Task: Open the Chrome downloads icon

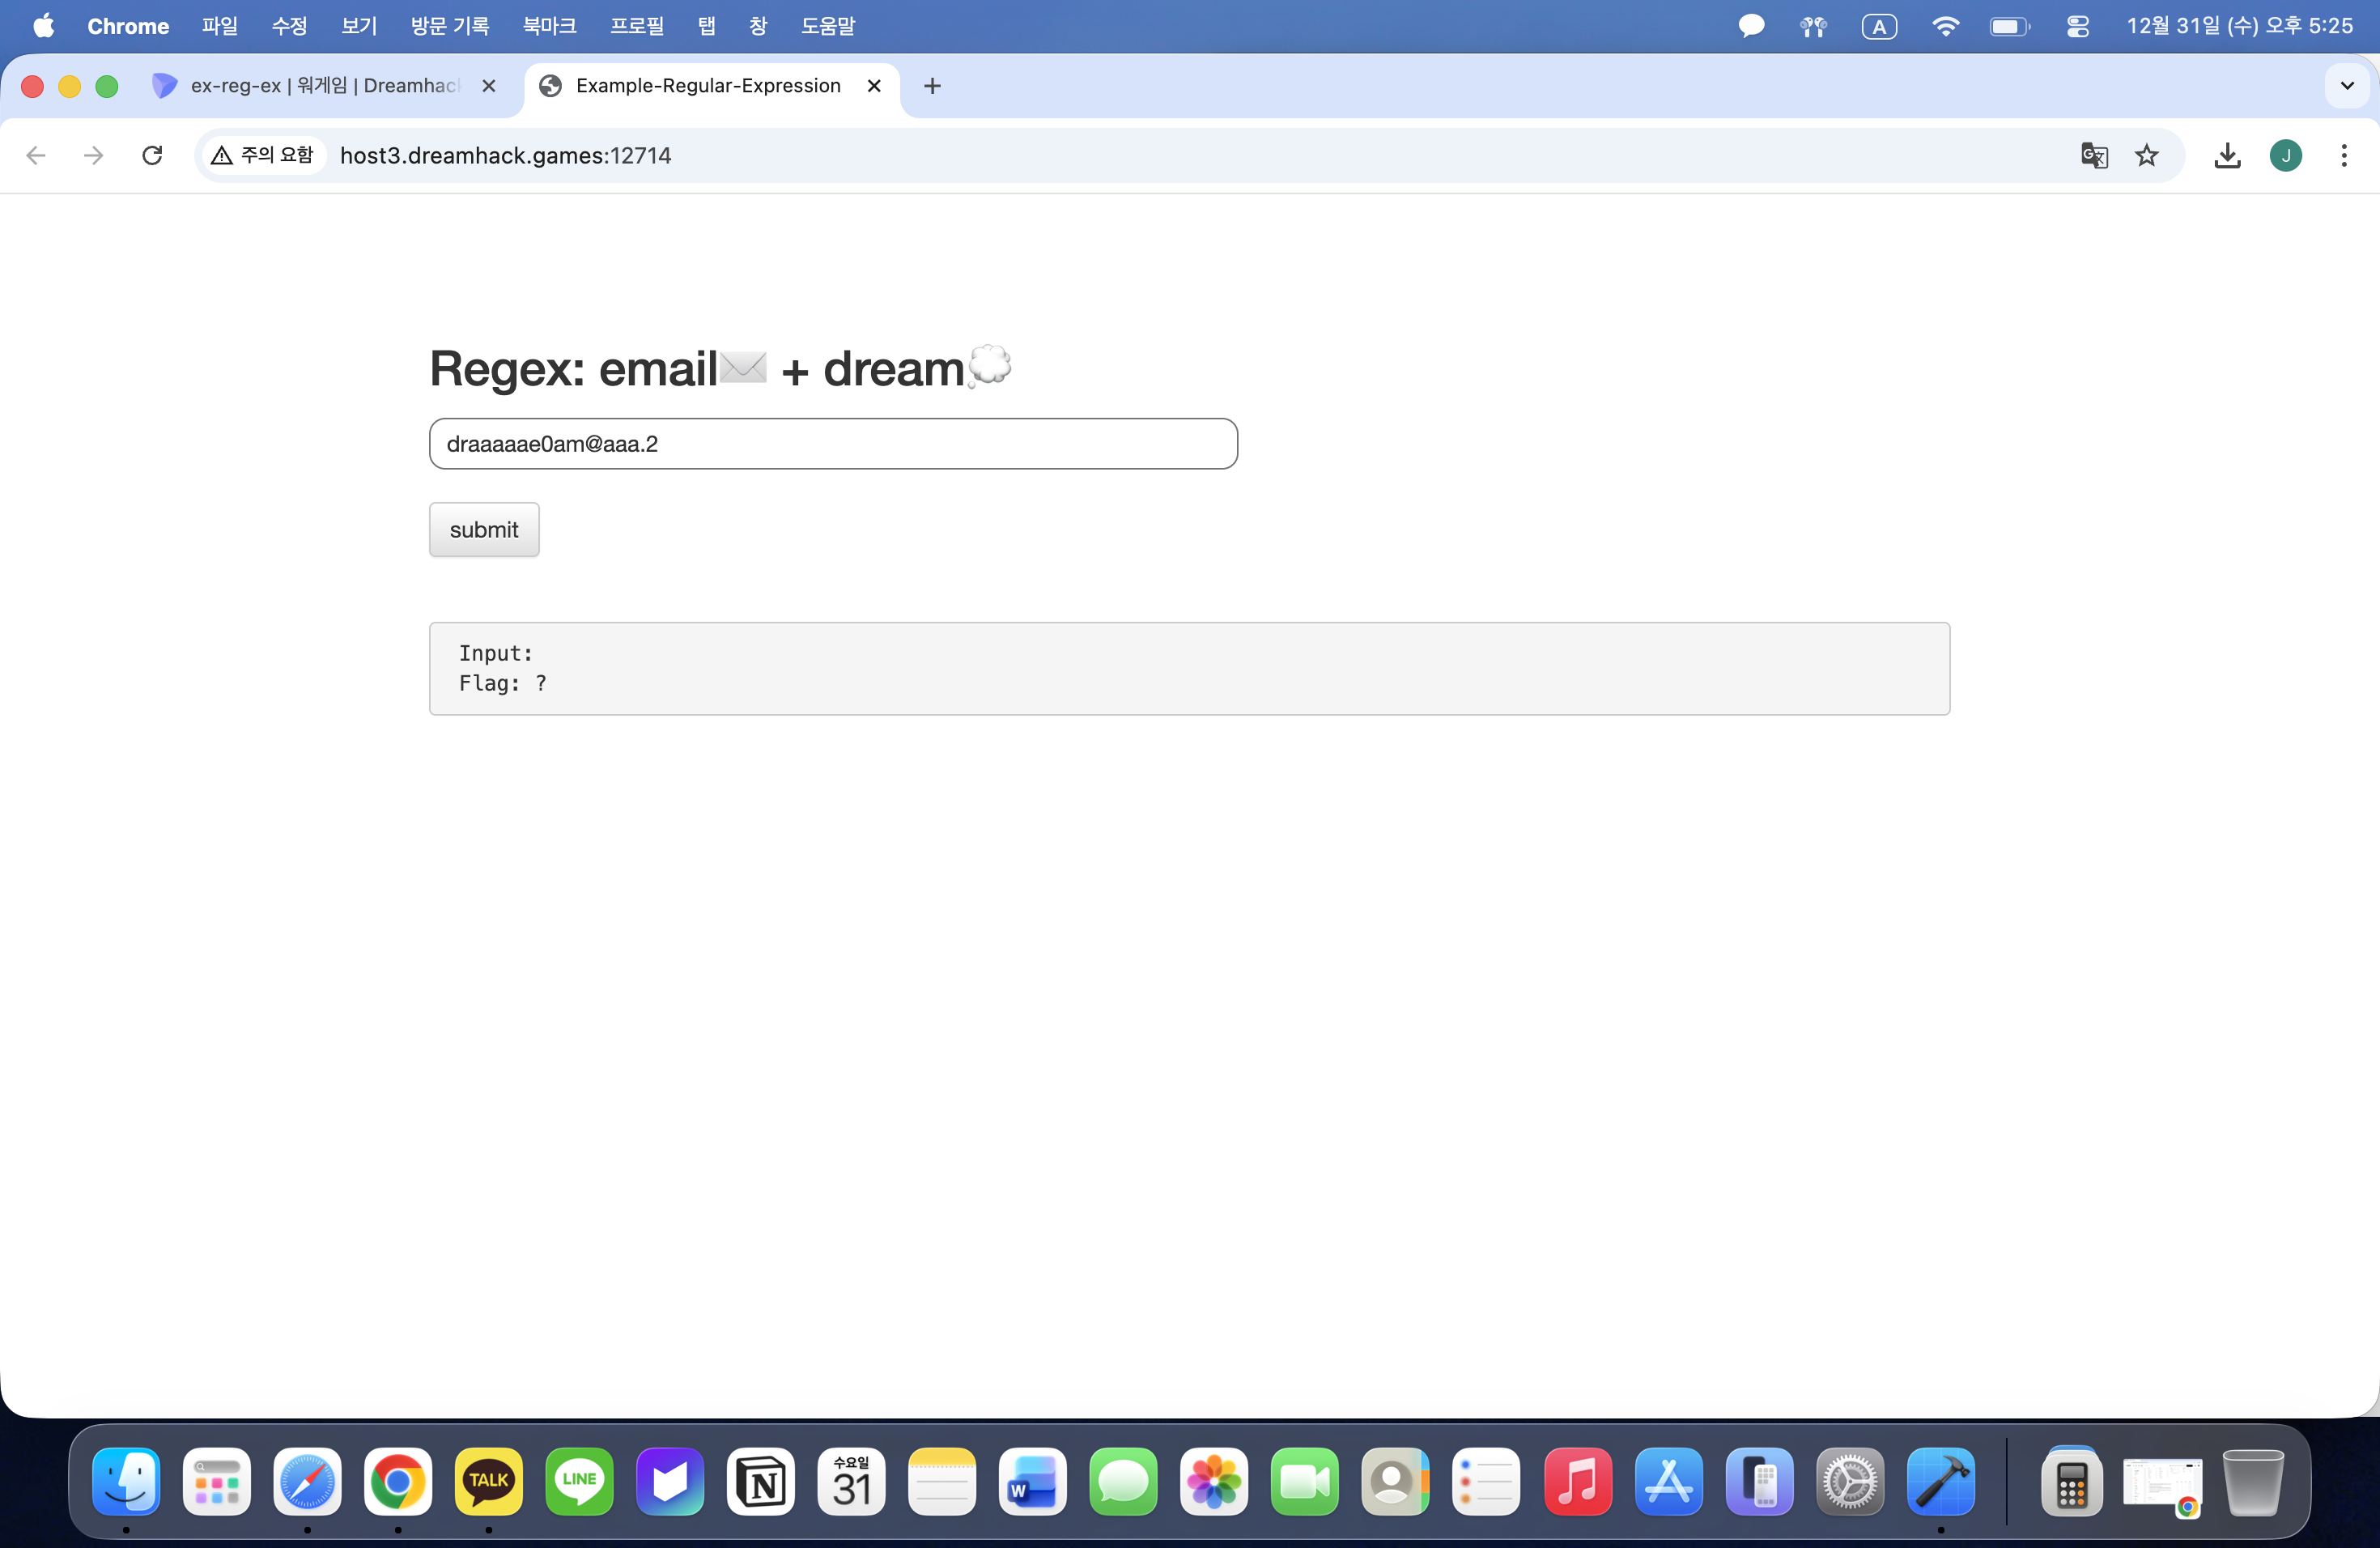Action: click(x=2227, y=155)
